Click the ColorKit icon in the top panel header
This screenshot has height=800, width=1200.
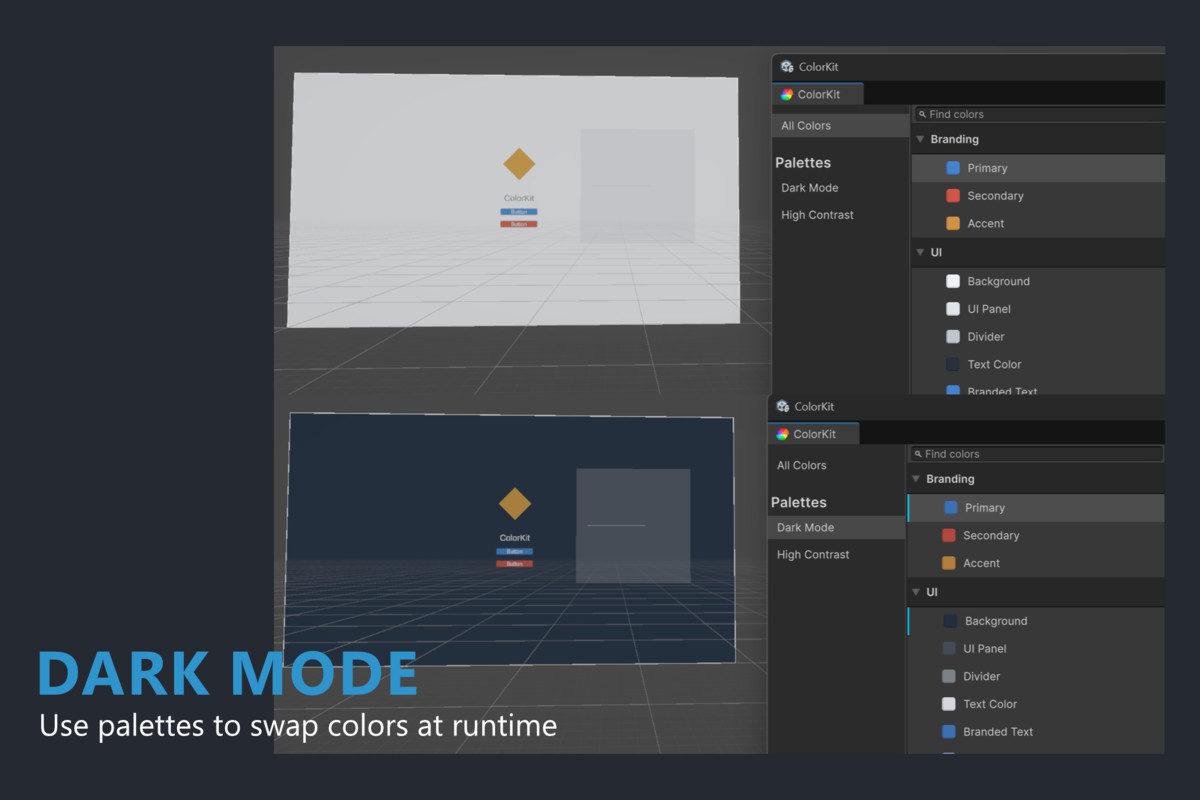tap(784, 66)
